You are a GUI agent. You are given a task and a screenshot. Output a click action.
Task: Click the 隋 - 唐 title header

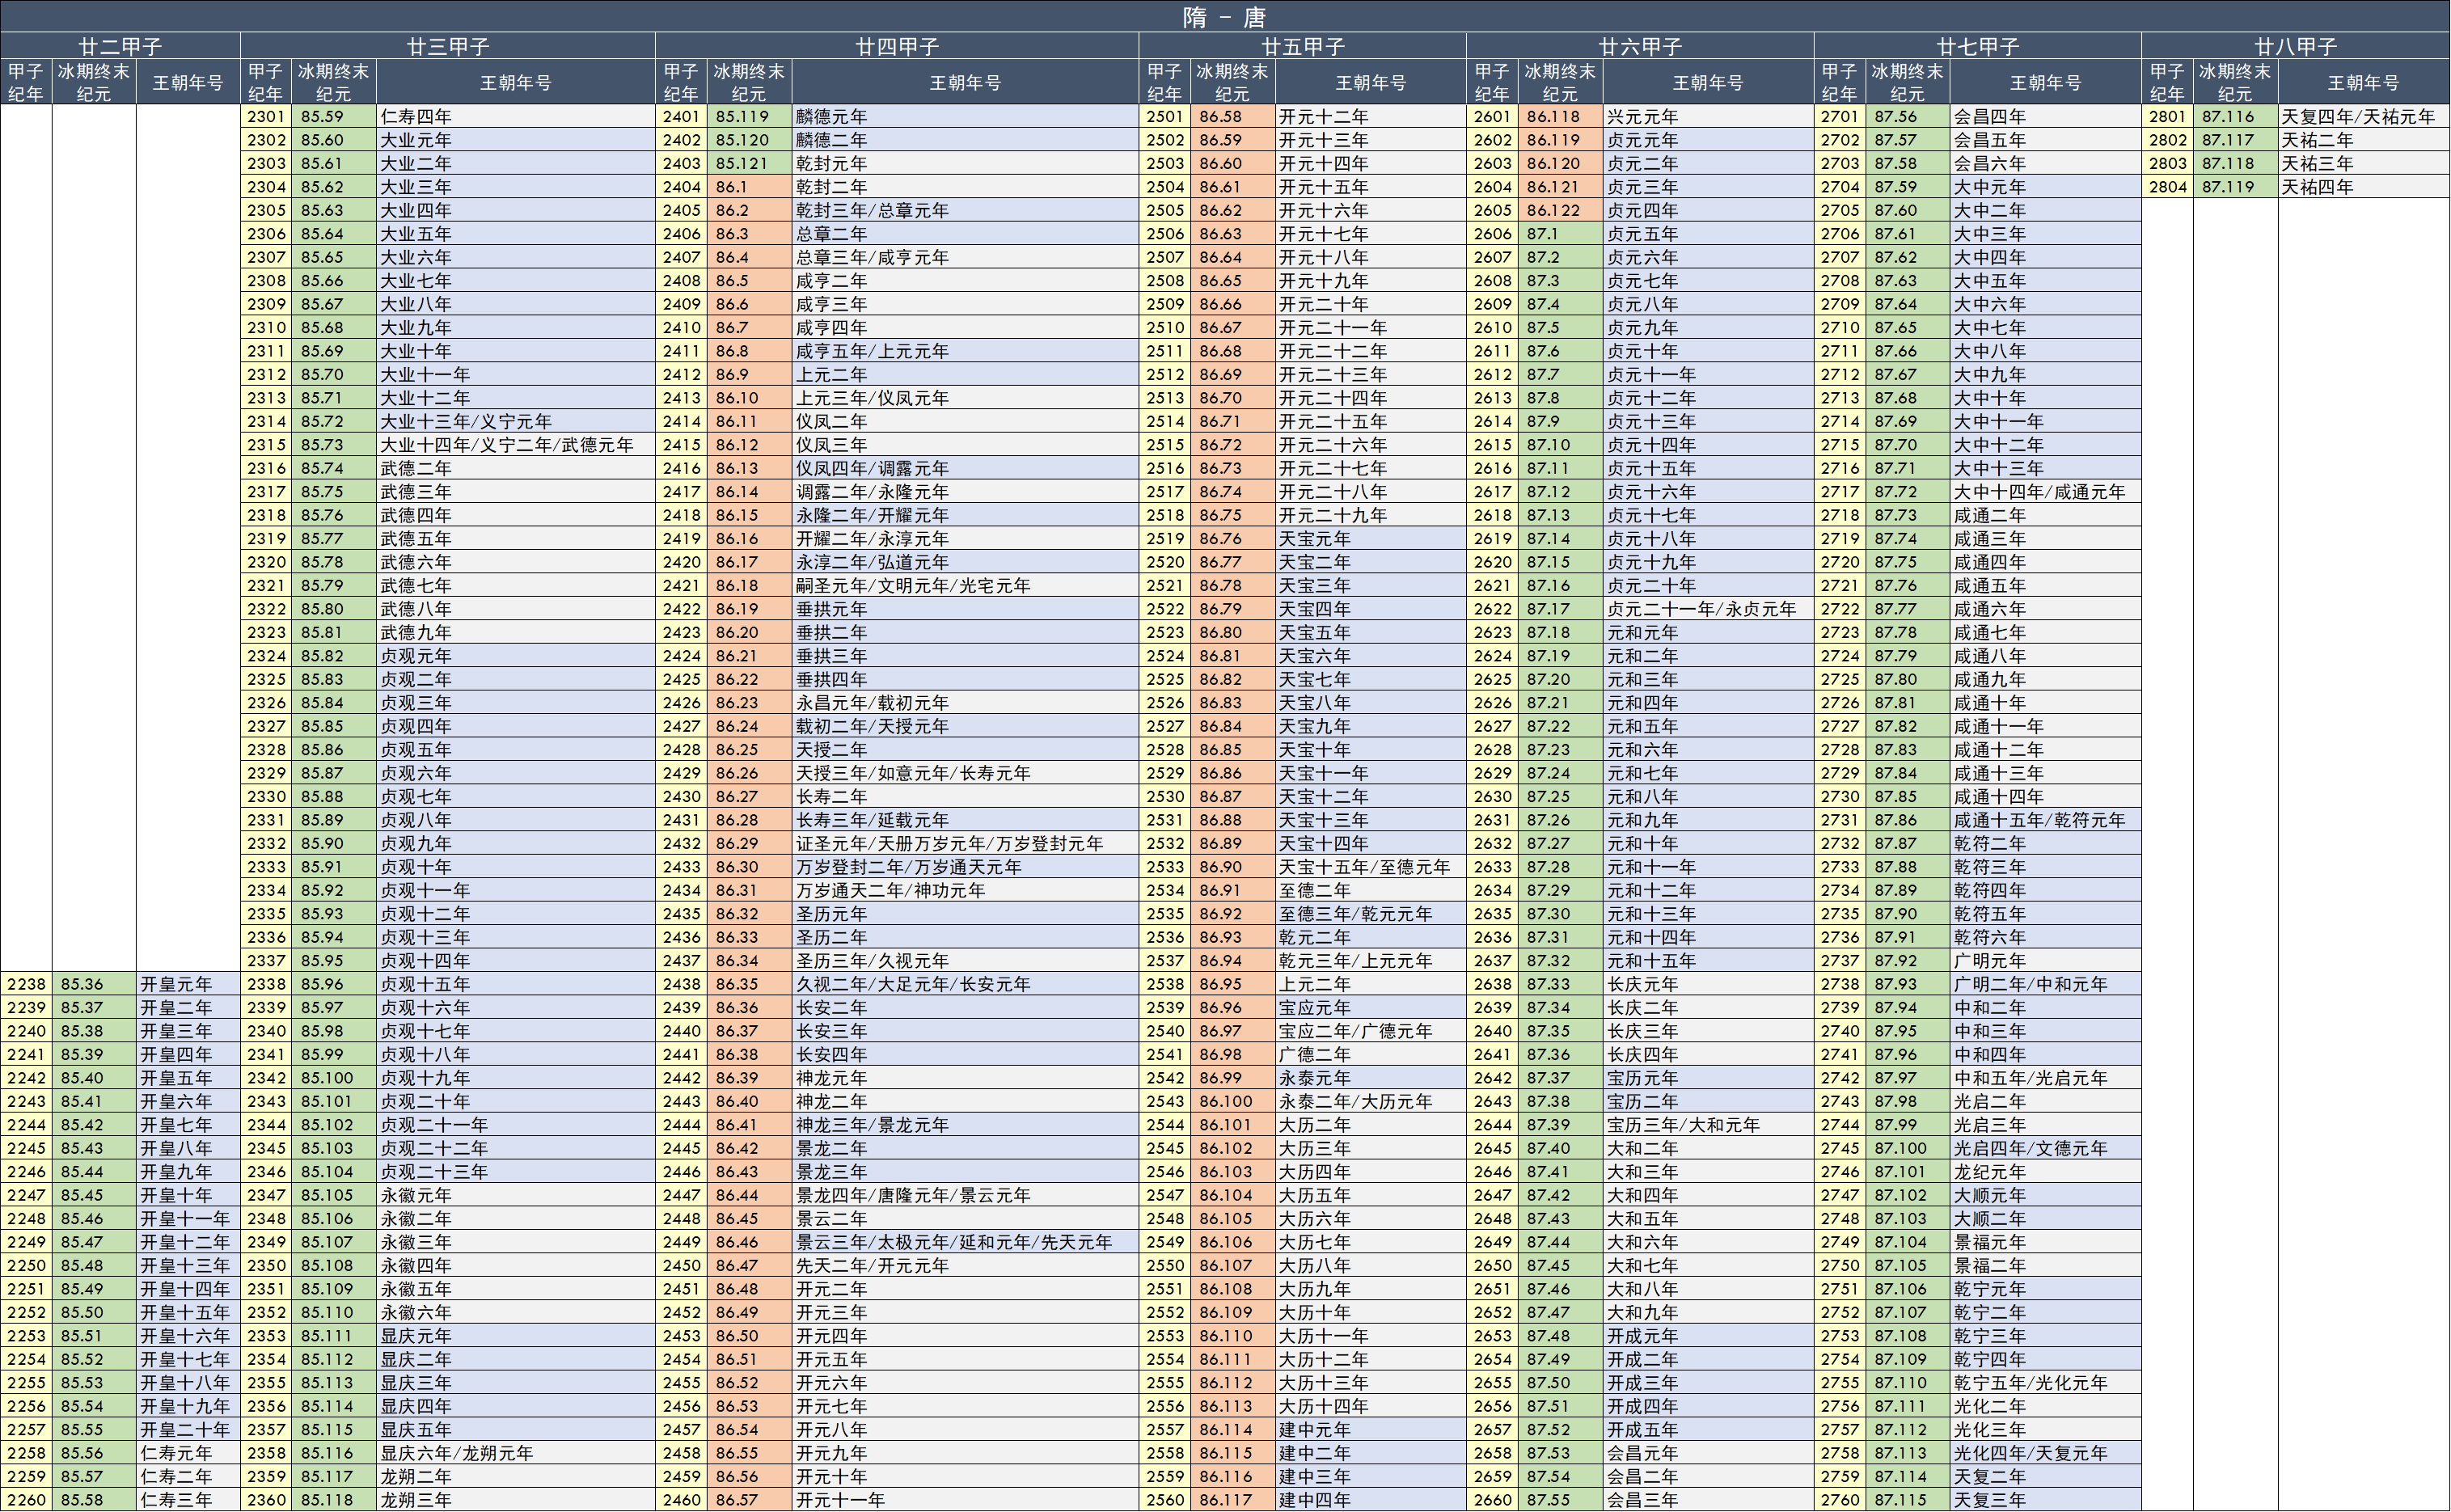pyautogui.click(x=1225, y=16)
